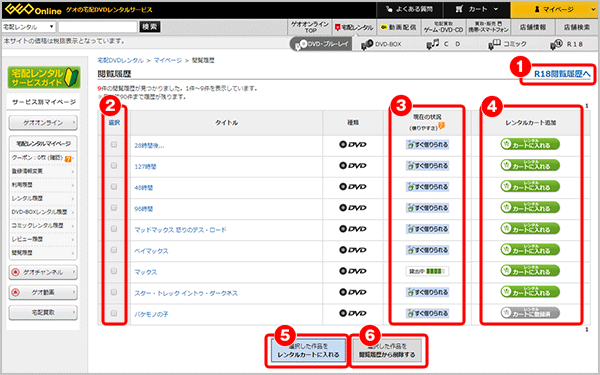Open the 動画配信 tab

pyautogui.click(x=398, y=27)
